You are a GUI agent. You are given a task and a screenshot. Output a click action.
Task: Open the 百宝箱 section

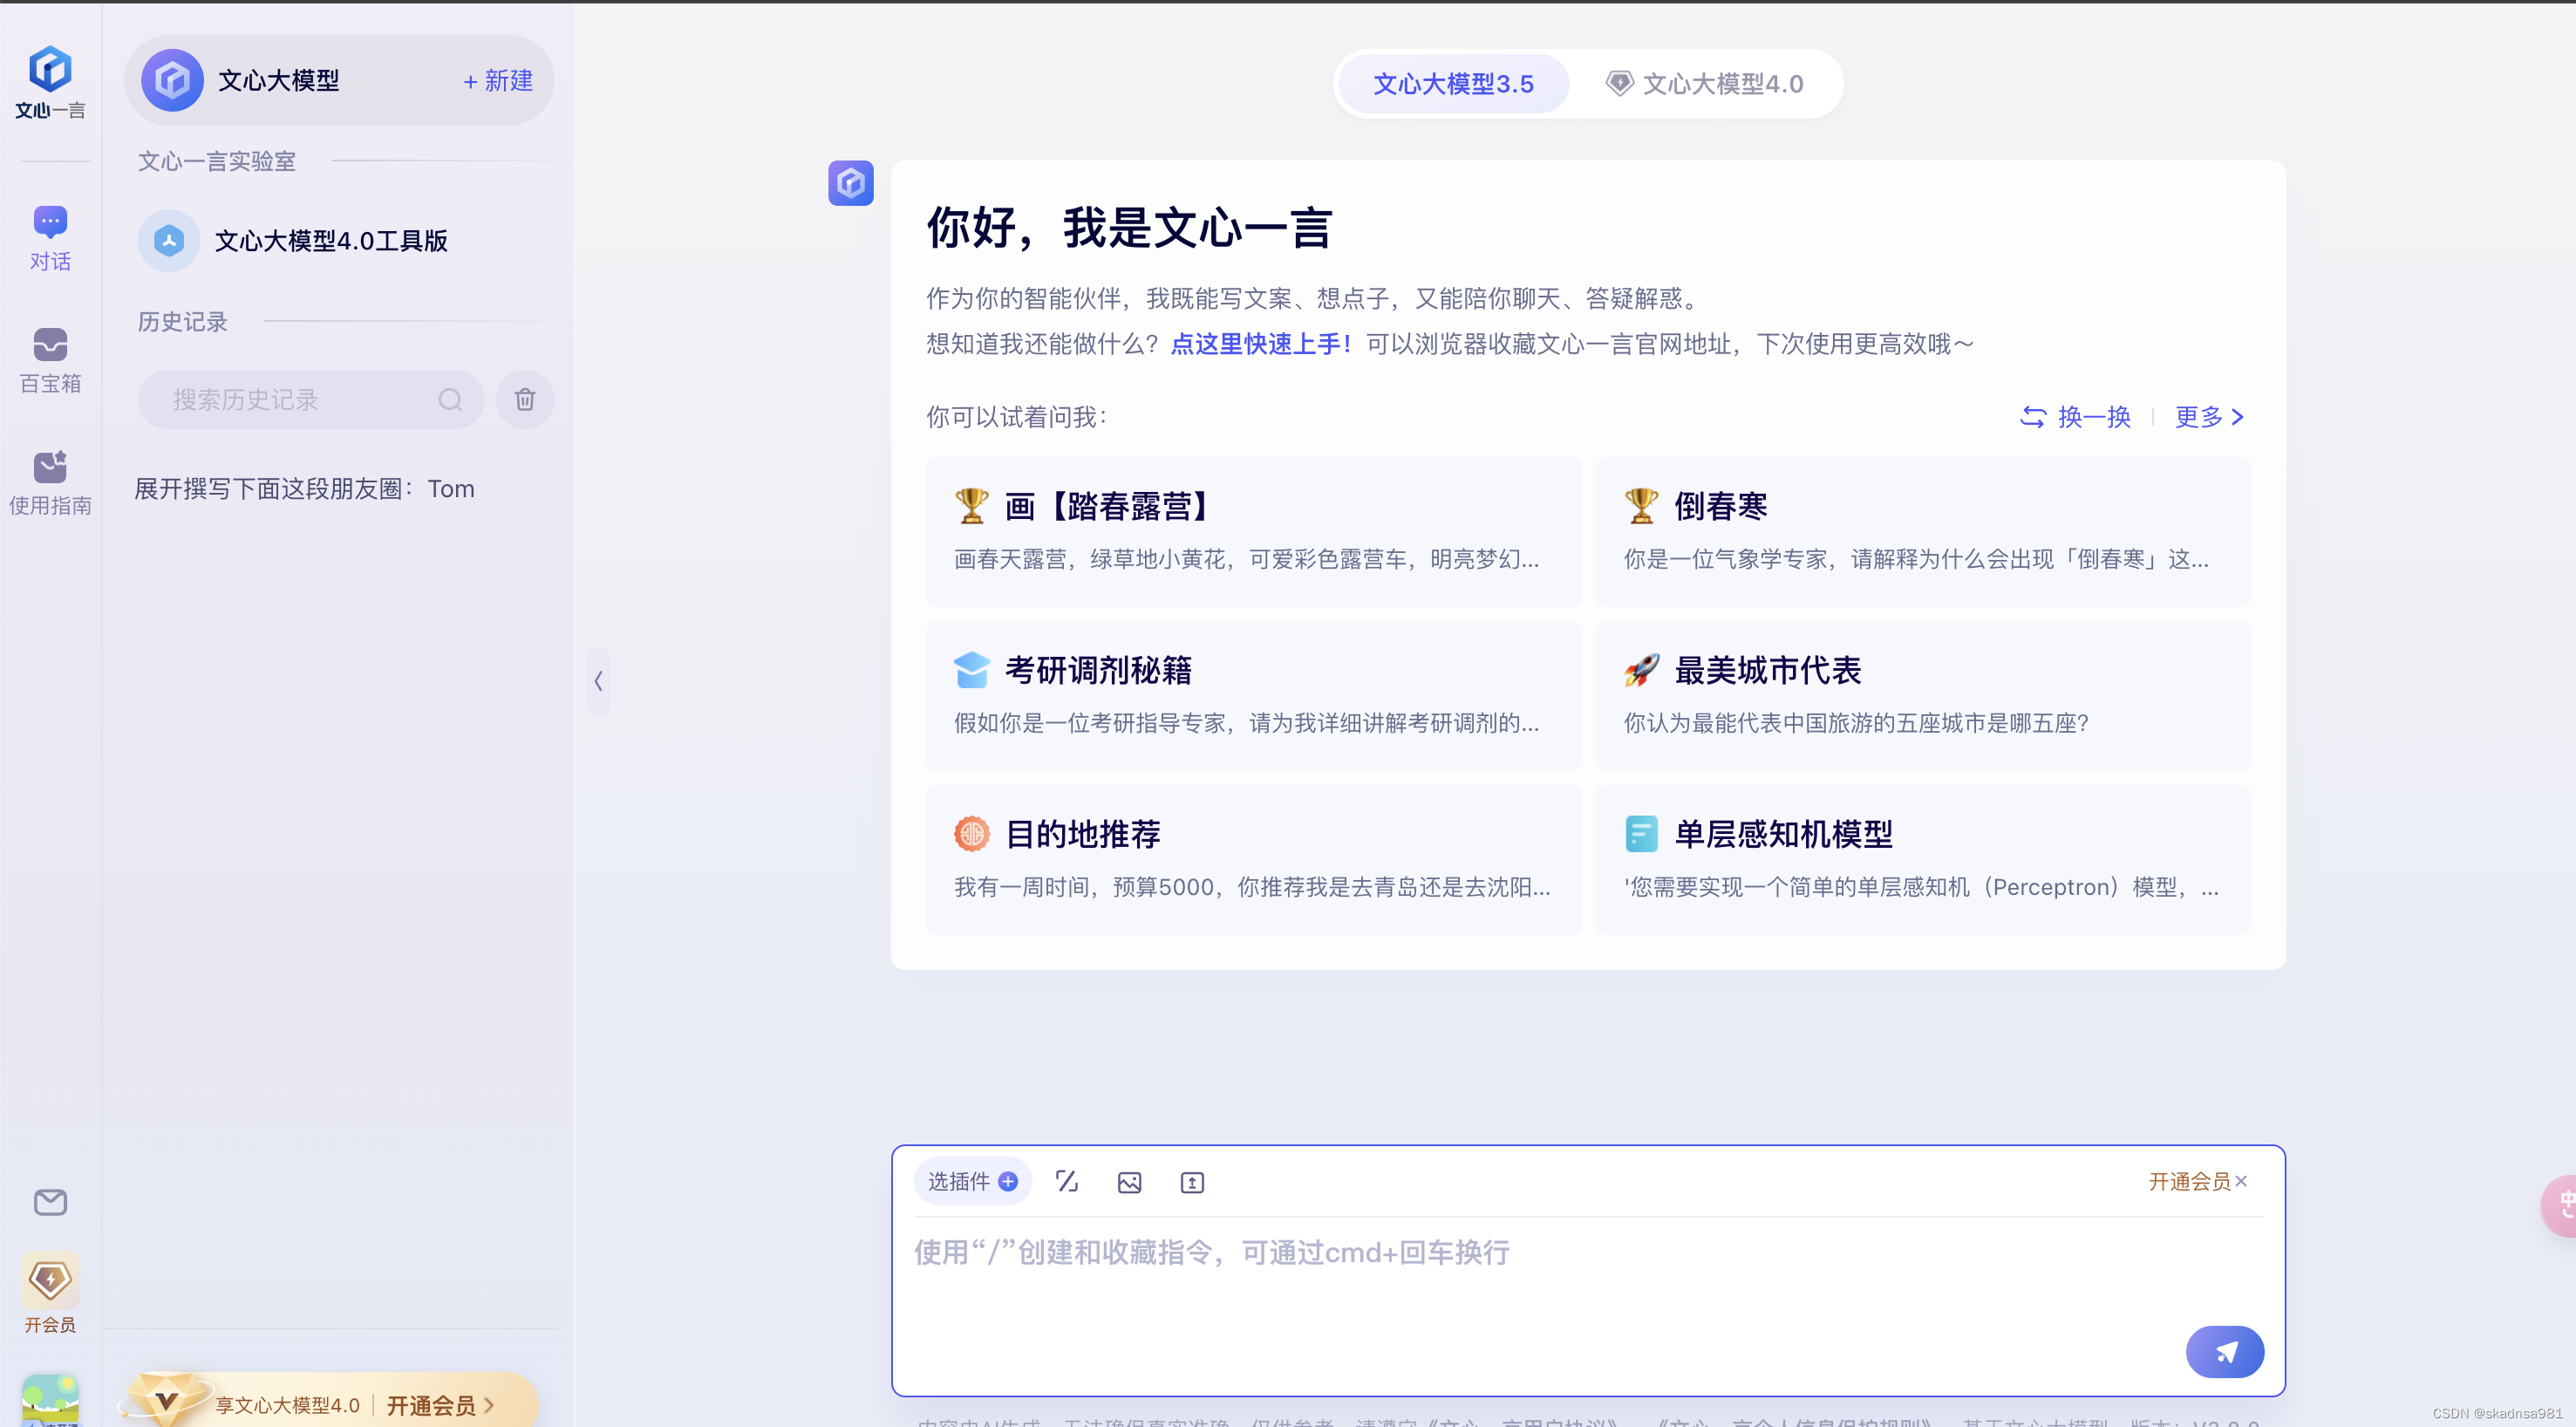pos(49,360)
